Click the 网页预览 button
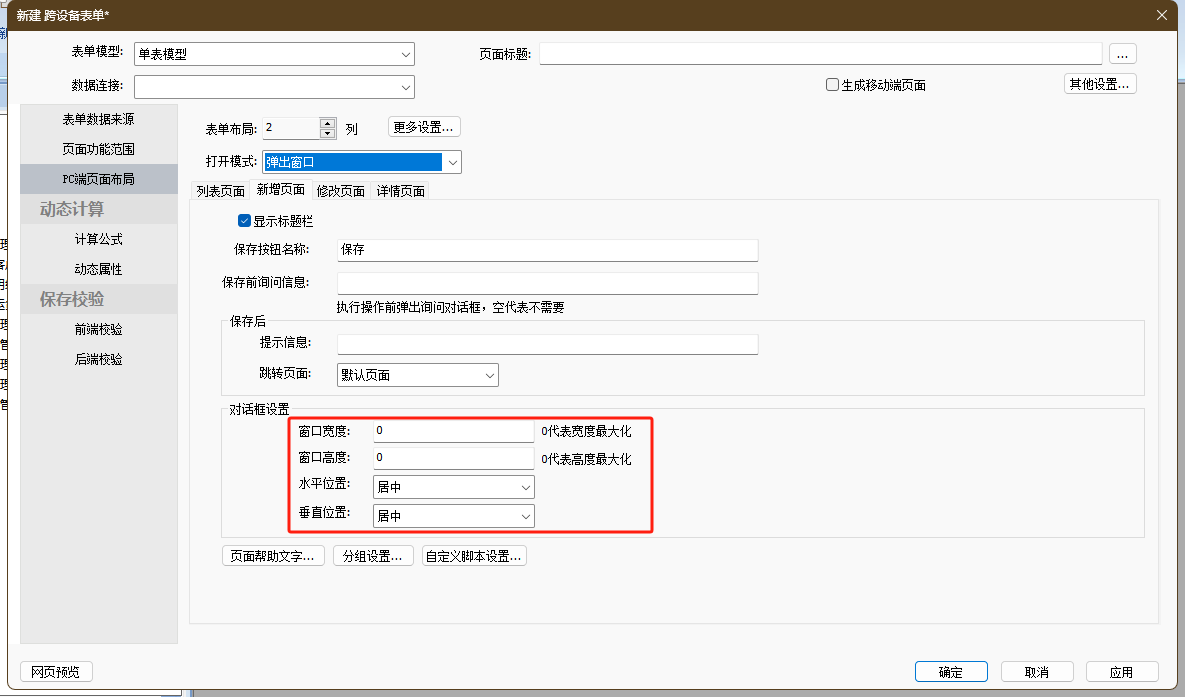This screenshot has width=1185, height=697. pos(56,671)
